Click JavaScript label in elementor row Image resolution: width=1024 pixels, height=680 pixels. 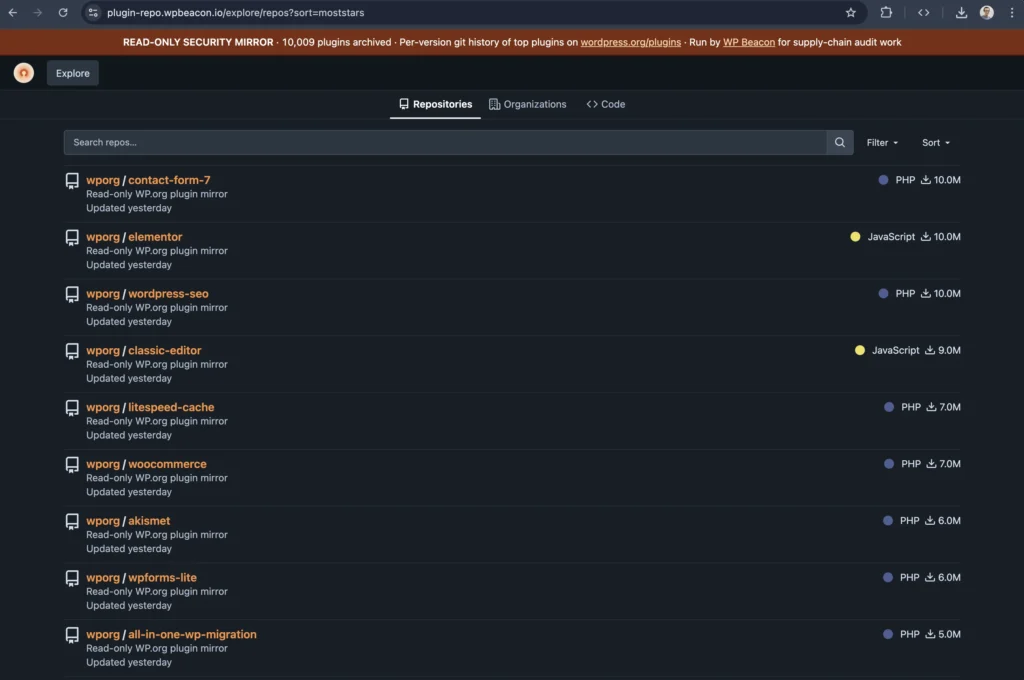click(x=891, y=236)
